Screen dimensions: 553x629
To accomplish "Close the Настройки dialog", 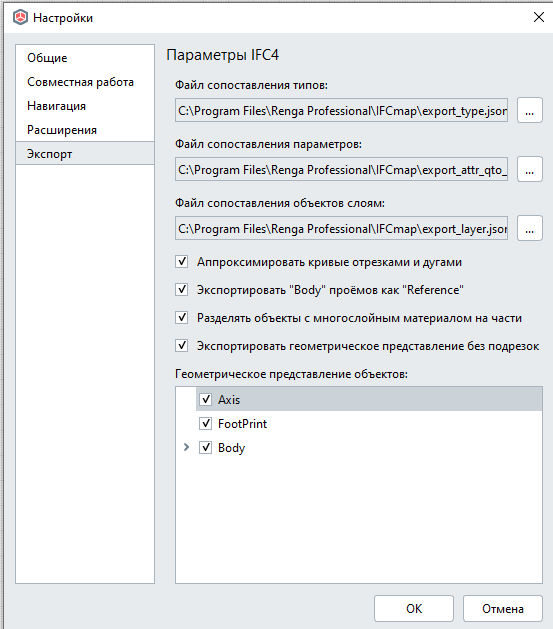I will tap(539, 17).
